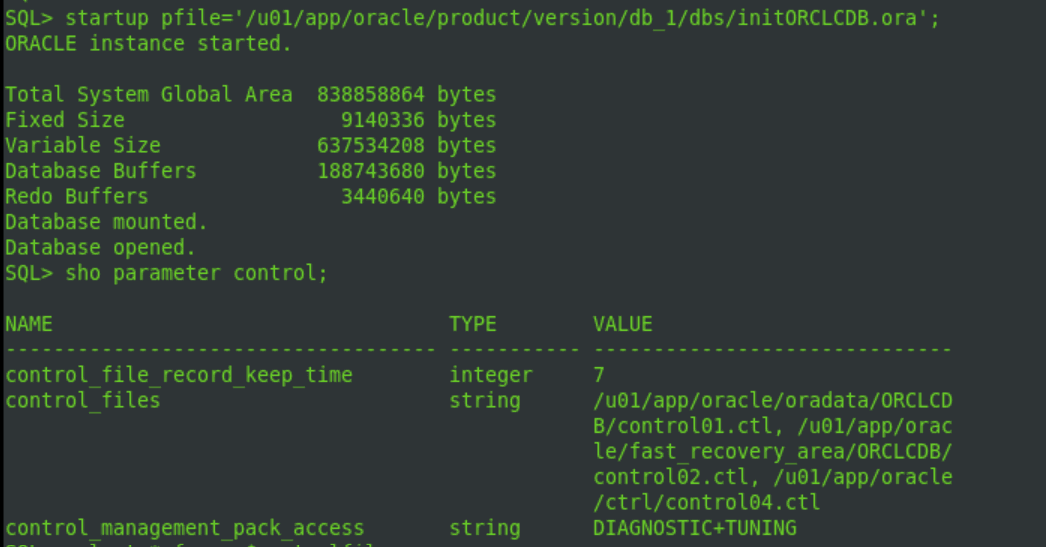1046x547 pixels.
Task: Click the NAME column header
Action: 29,324
